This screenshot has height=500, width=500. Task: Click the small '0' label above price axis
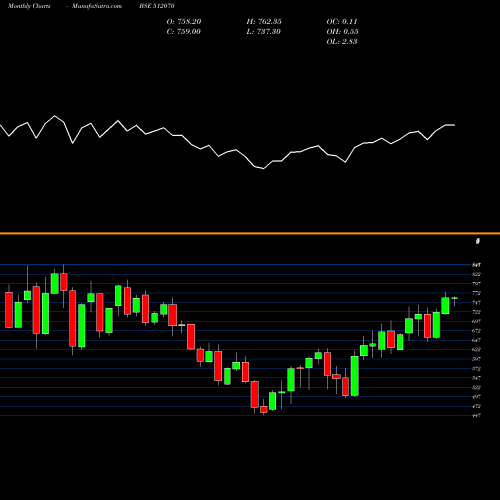pyautogui.click(x=478, y=241)
